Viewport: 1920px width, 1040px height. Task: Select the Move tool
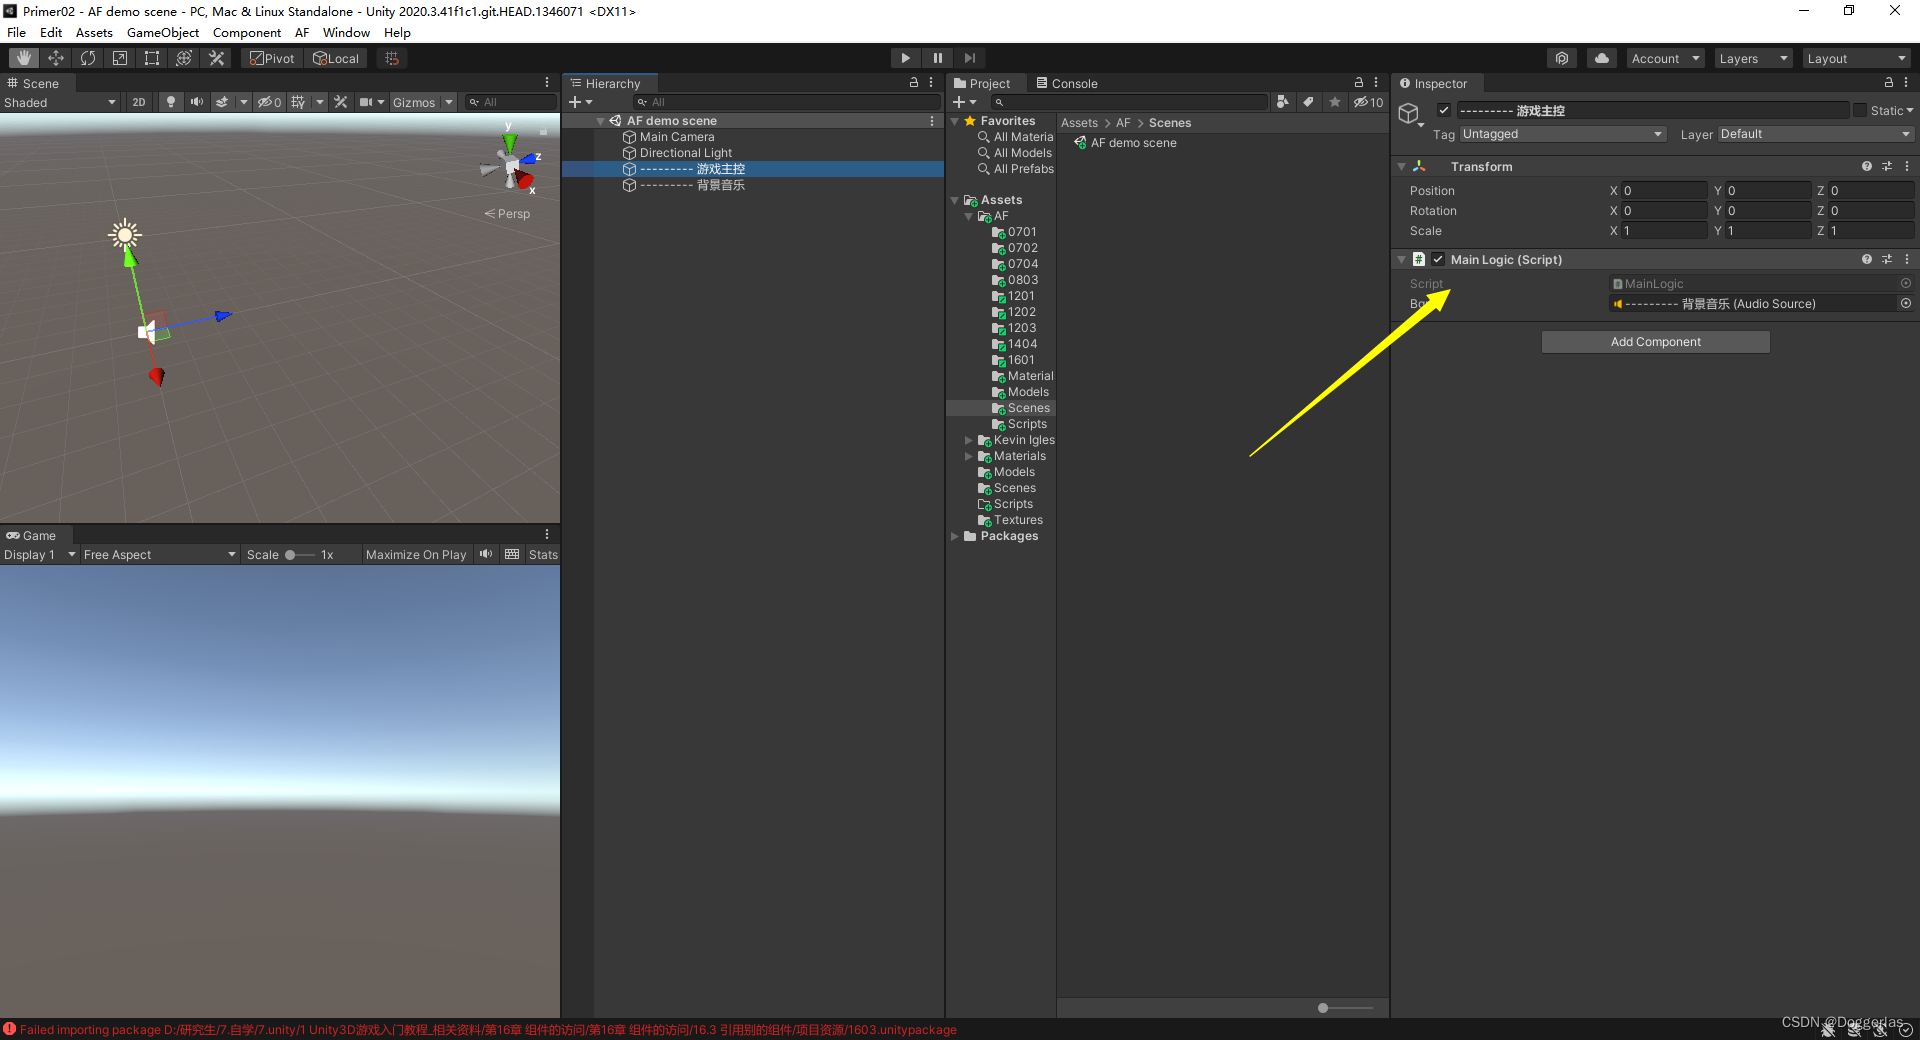[56, 58]
